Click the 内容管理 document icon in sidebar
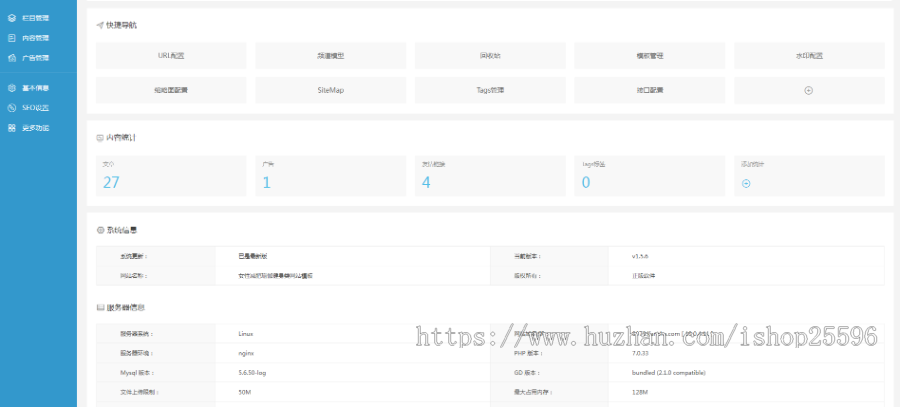Screen dimensions: 900x407 point(11,38)
